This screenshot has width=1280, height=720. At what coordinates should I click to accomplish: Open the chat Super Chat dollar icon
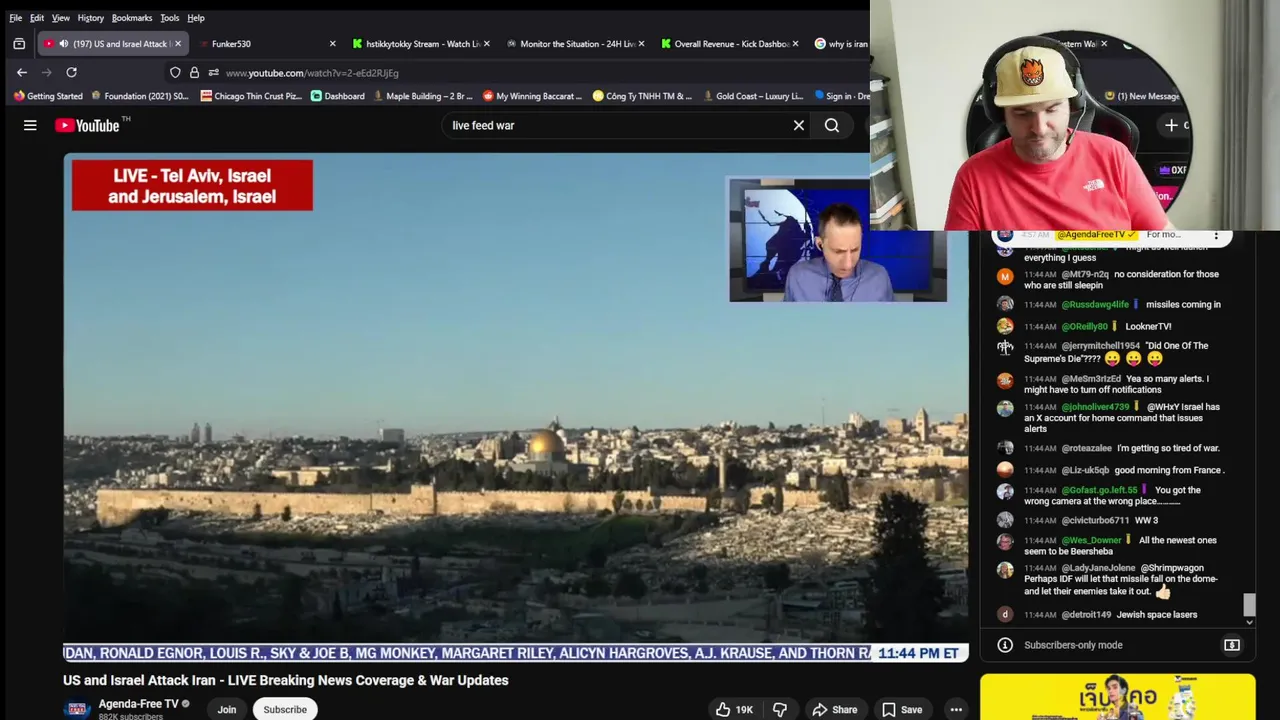pos(1232,645)
